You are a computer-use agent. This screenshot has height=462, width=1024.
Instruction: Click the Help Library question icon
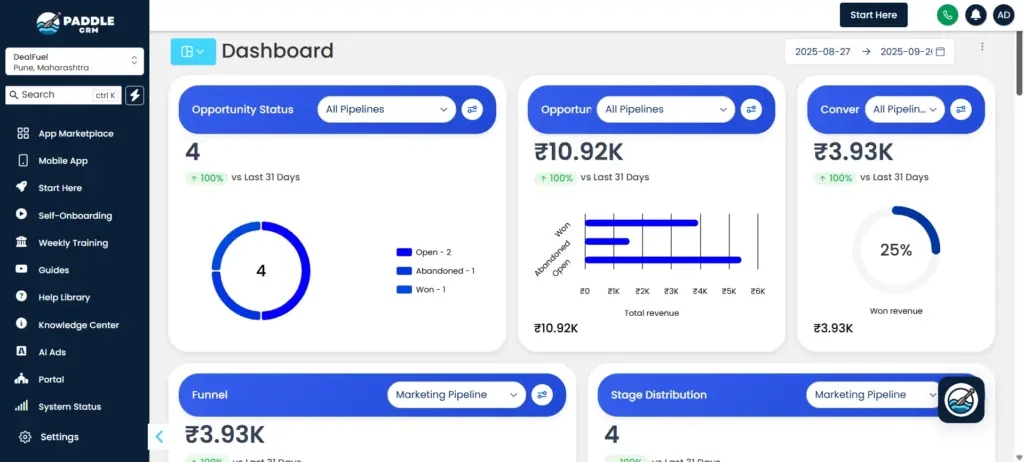[22, 297]
